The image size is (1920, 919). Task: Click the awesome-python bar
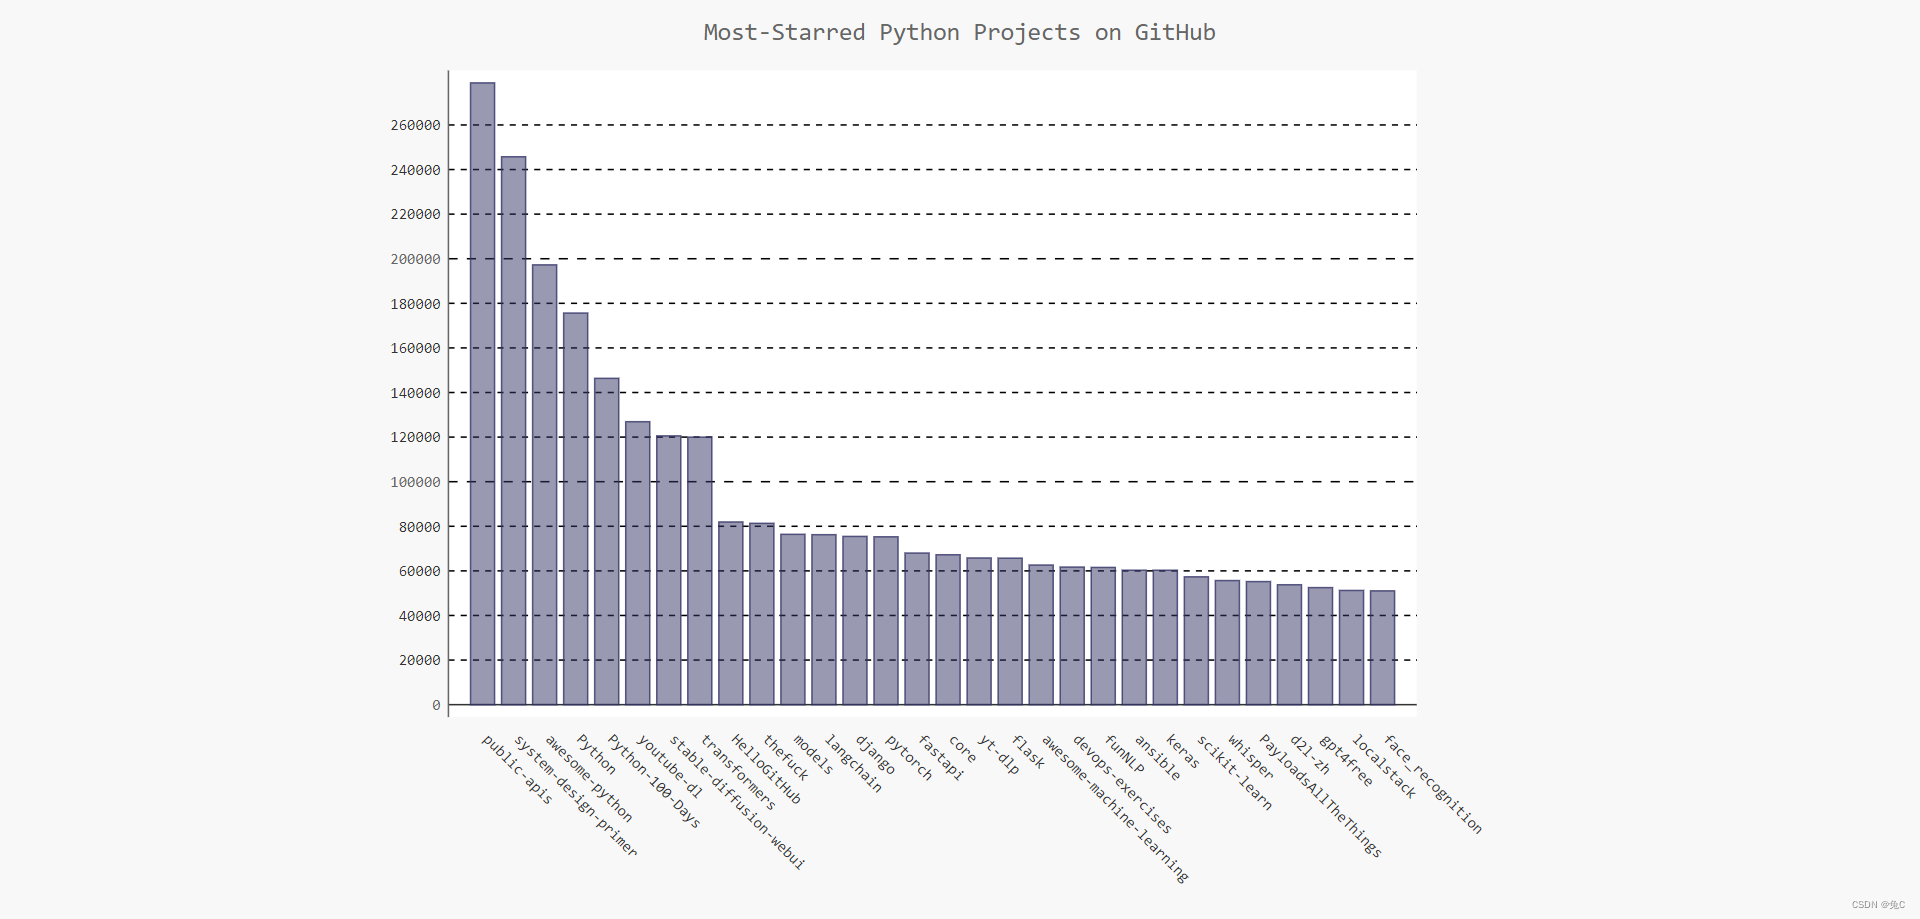pyautogui.click(x=544, y=485)
